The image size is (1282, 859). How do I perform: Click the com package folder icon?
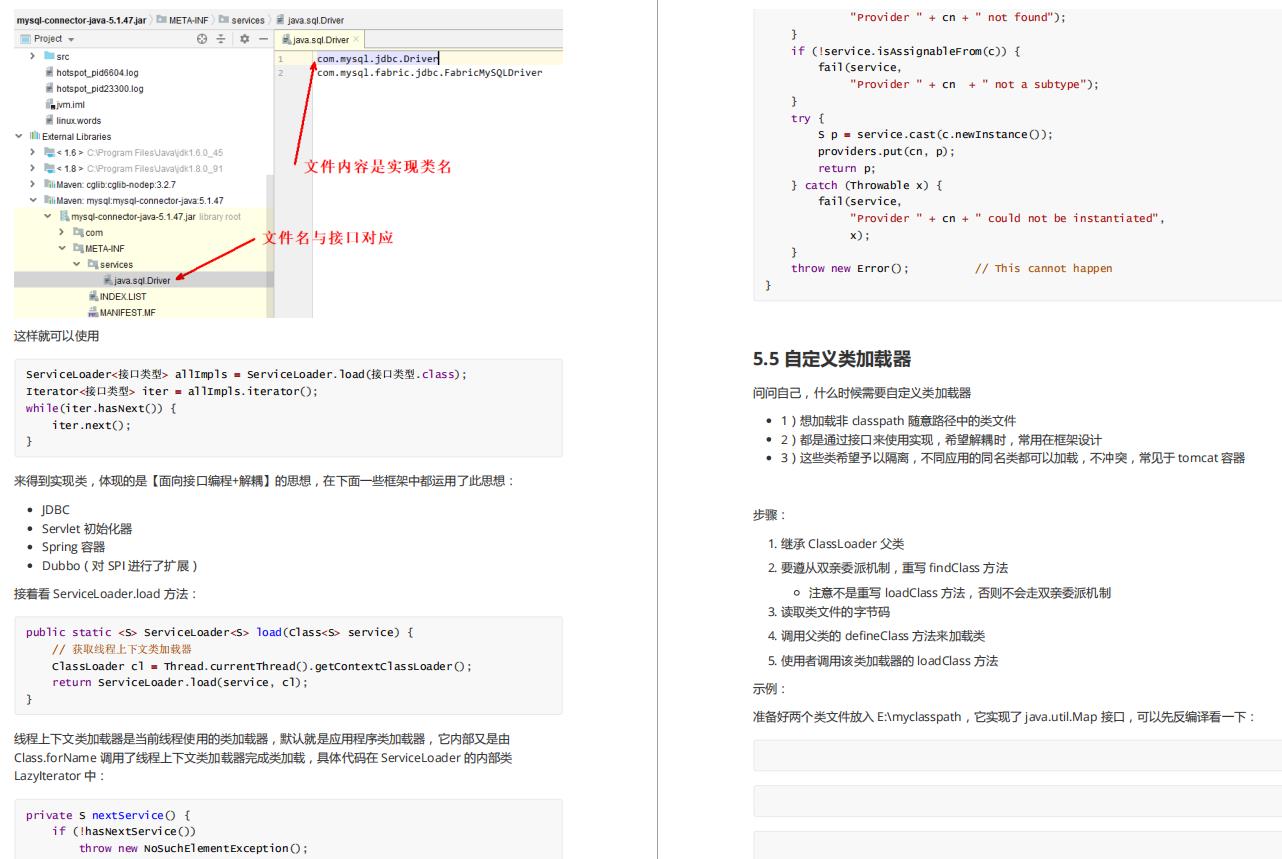(x=77, y=232)
